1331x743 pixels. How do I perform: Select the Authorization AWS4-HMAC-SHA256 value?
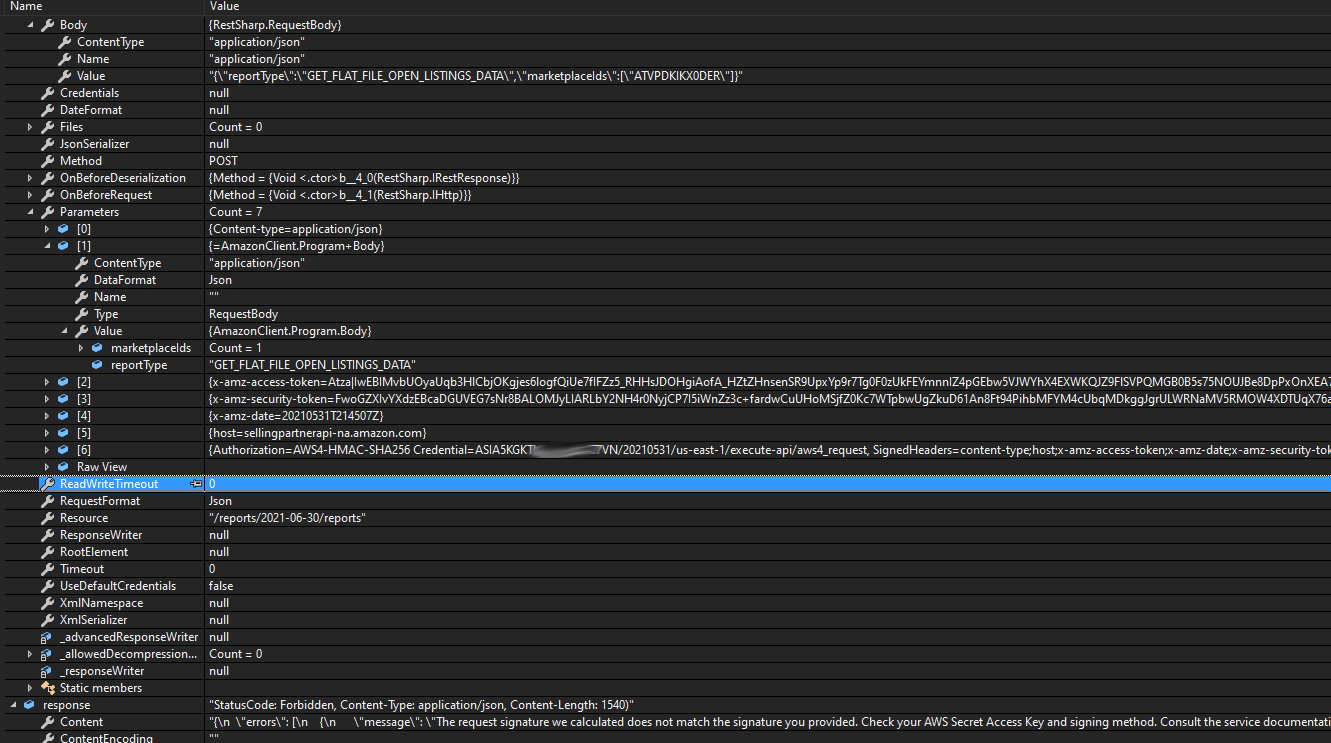coord(769,450)
